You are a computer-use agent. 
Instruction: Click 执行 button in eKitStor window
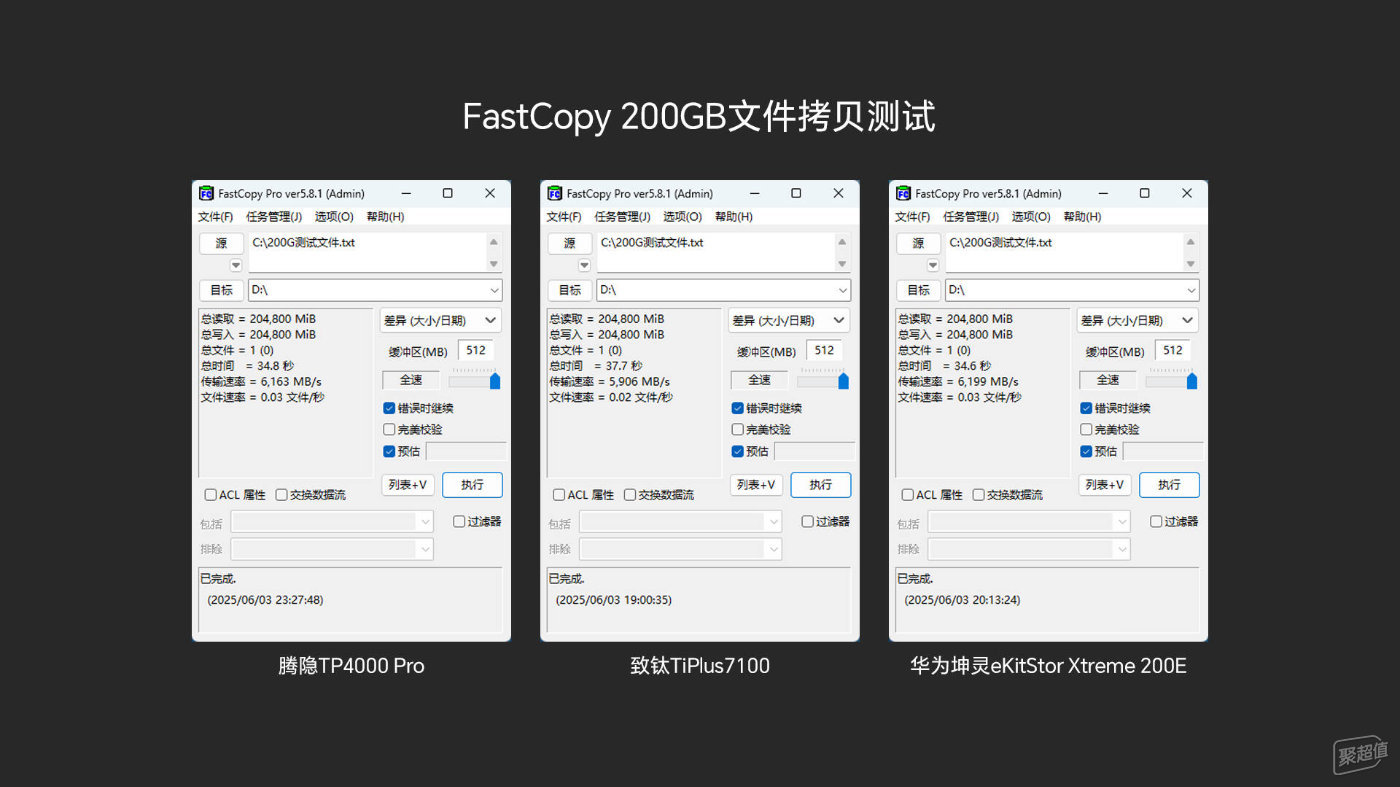tap(1169, 485)
